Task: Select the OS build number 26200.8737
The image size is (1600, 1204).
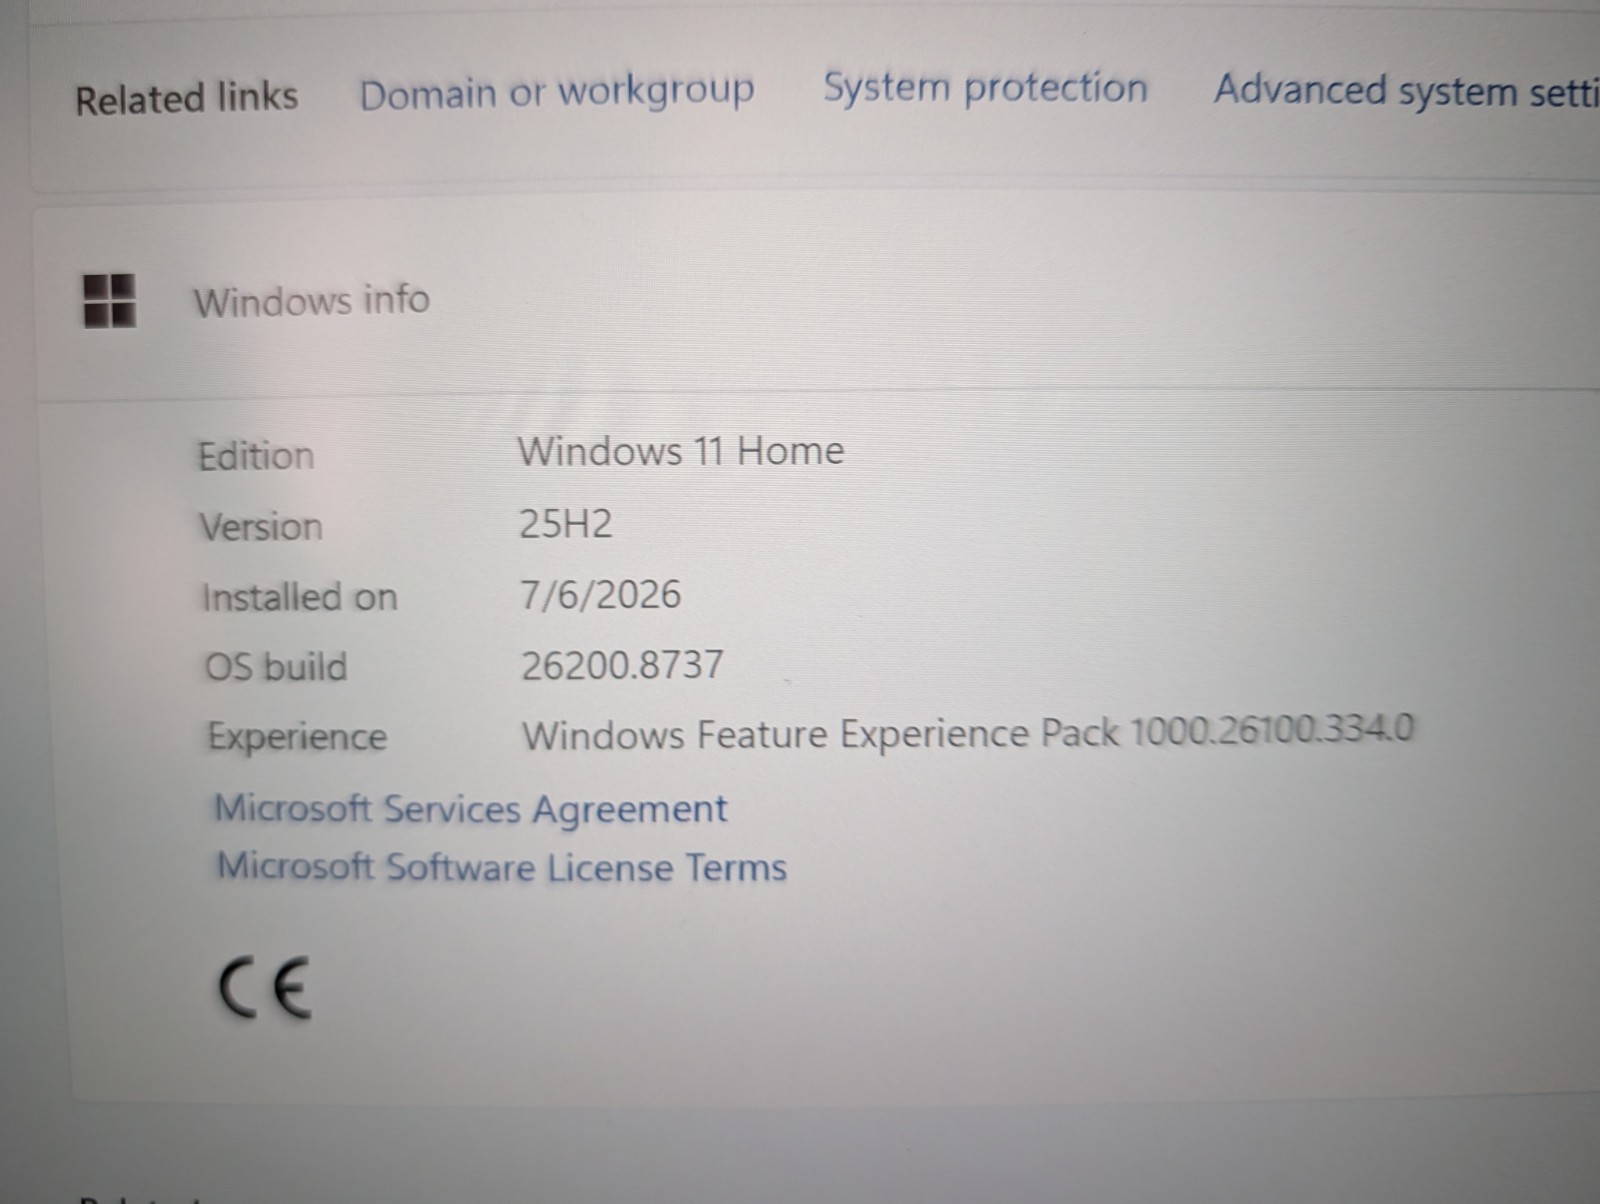Action: pos(622,665)
